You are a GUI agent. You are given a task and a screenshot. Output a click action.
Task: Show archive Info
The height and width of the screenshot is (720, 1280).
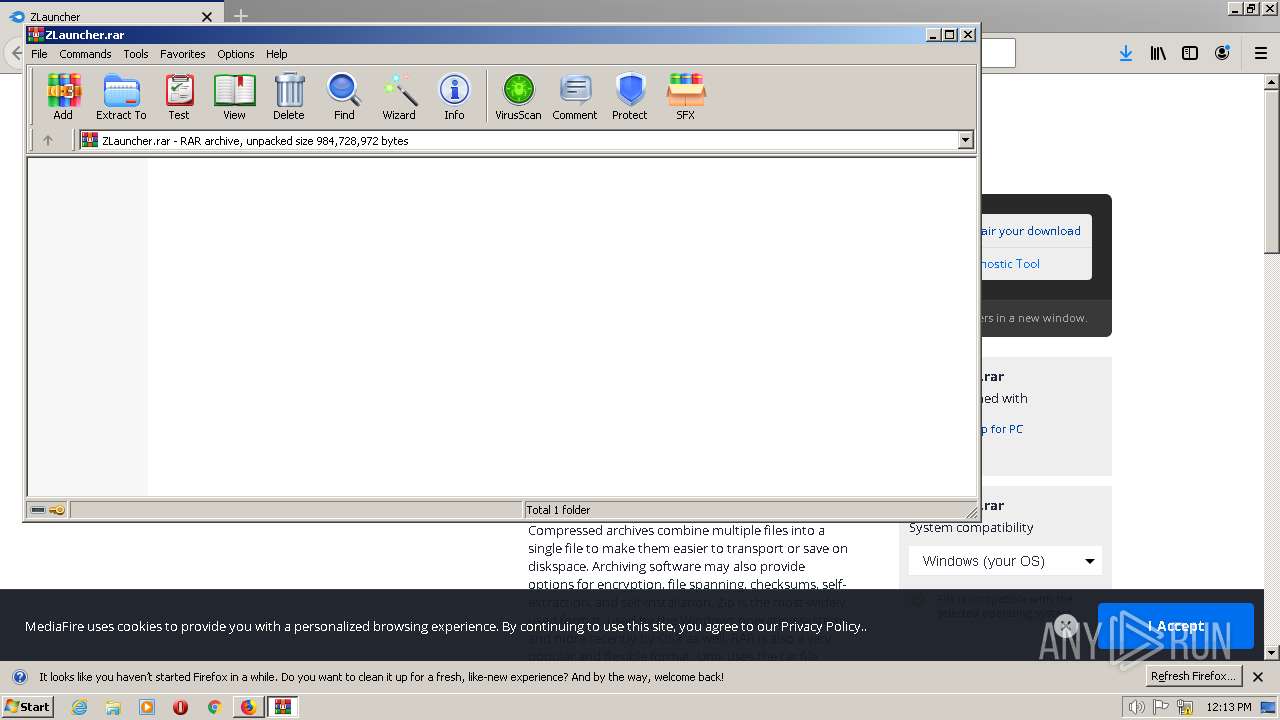(x=454, y=96)
